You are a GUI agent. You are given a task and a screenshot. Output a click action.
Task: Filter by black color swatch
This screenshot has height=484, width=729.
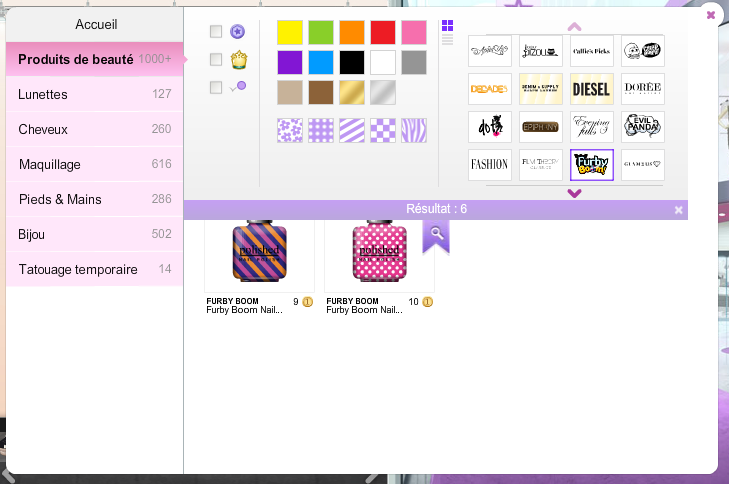[x=352, y=62]
